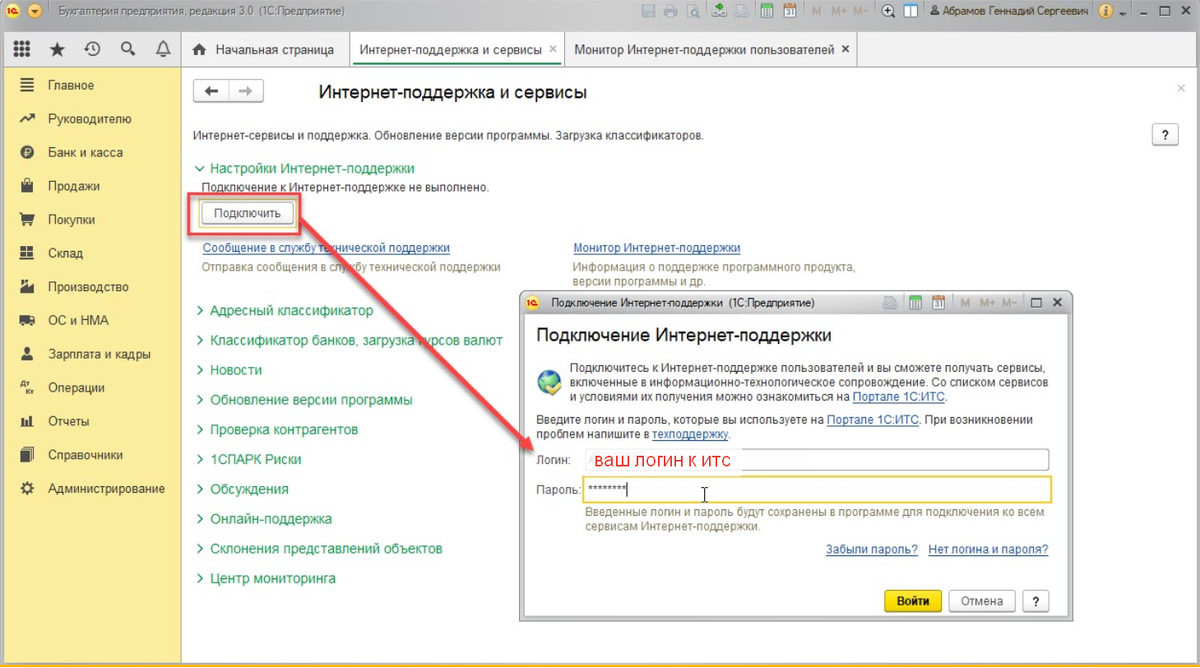Toggle the panel layout icon in title bar
1200x668 pixels.
point(911,11)
